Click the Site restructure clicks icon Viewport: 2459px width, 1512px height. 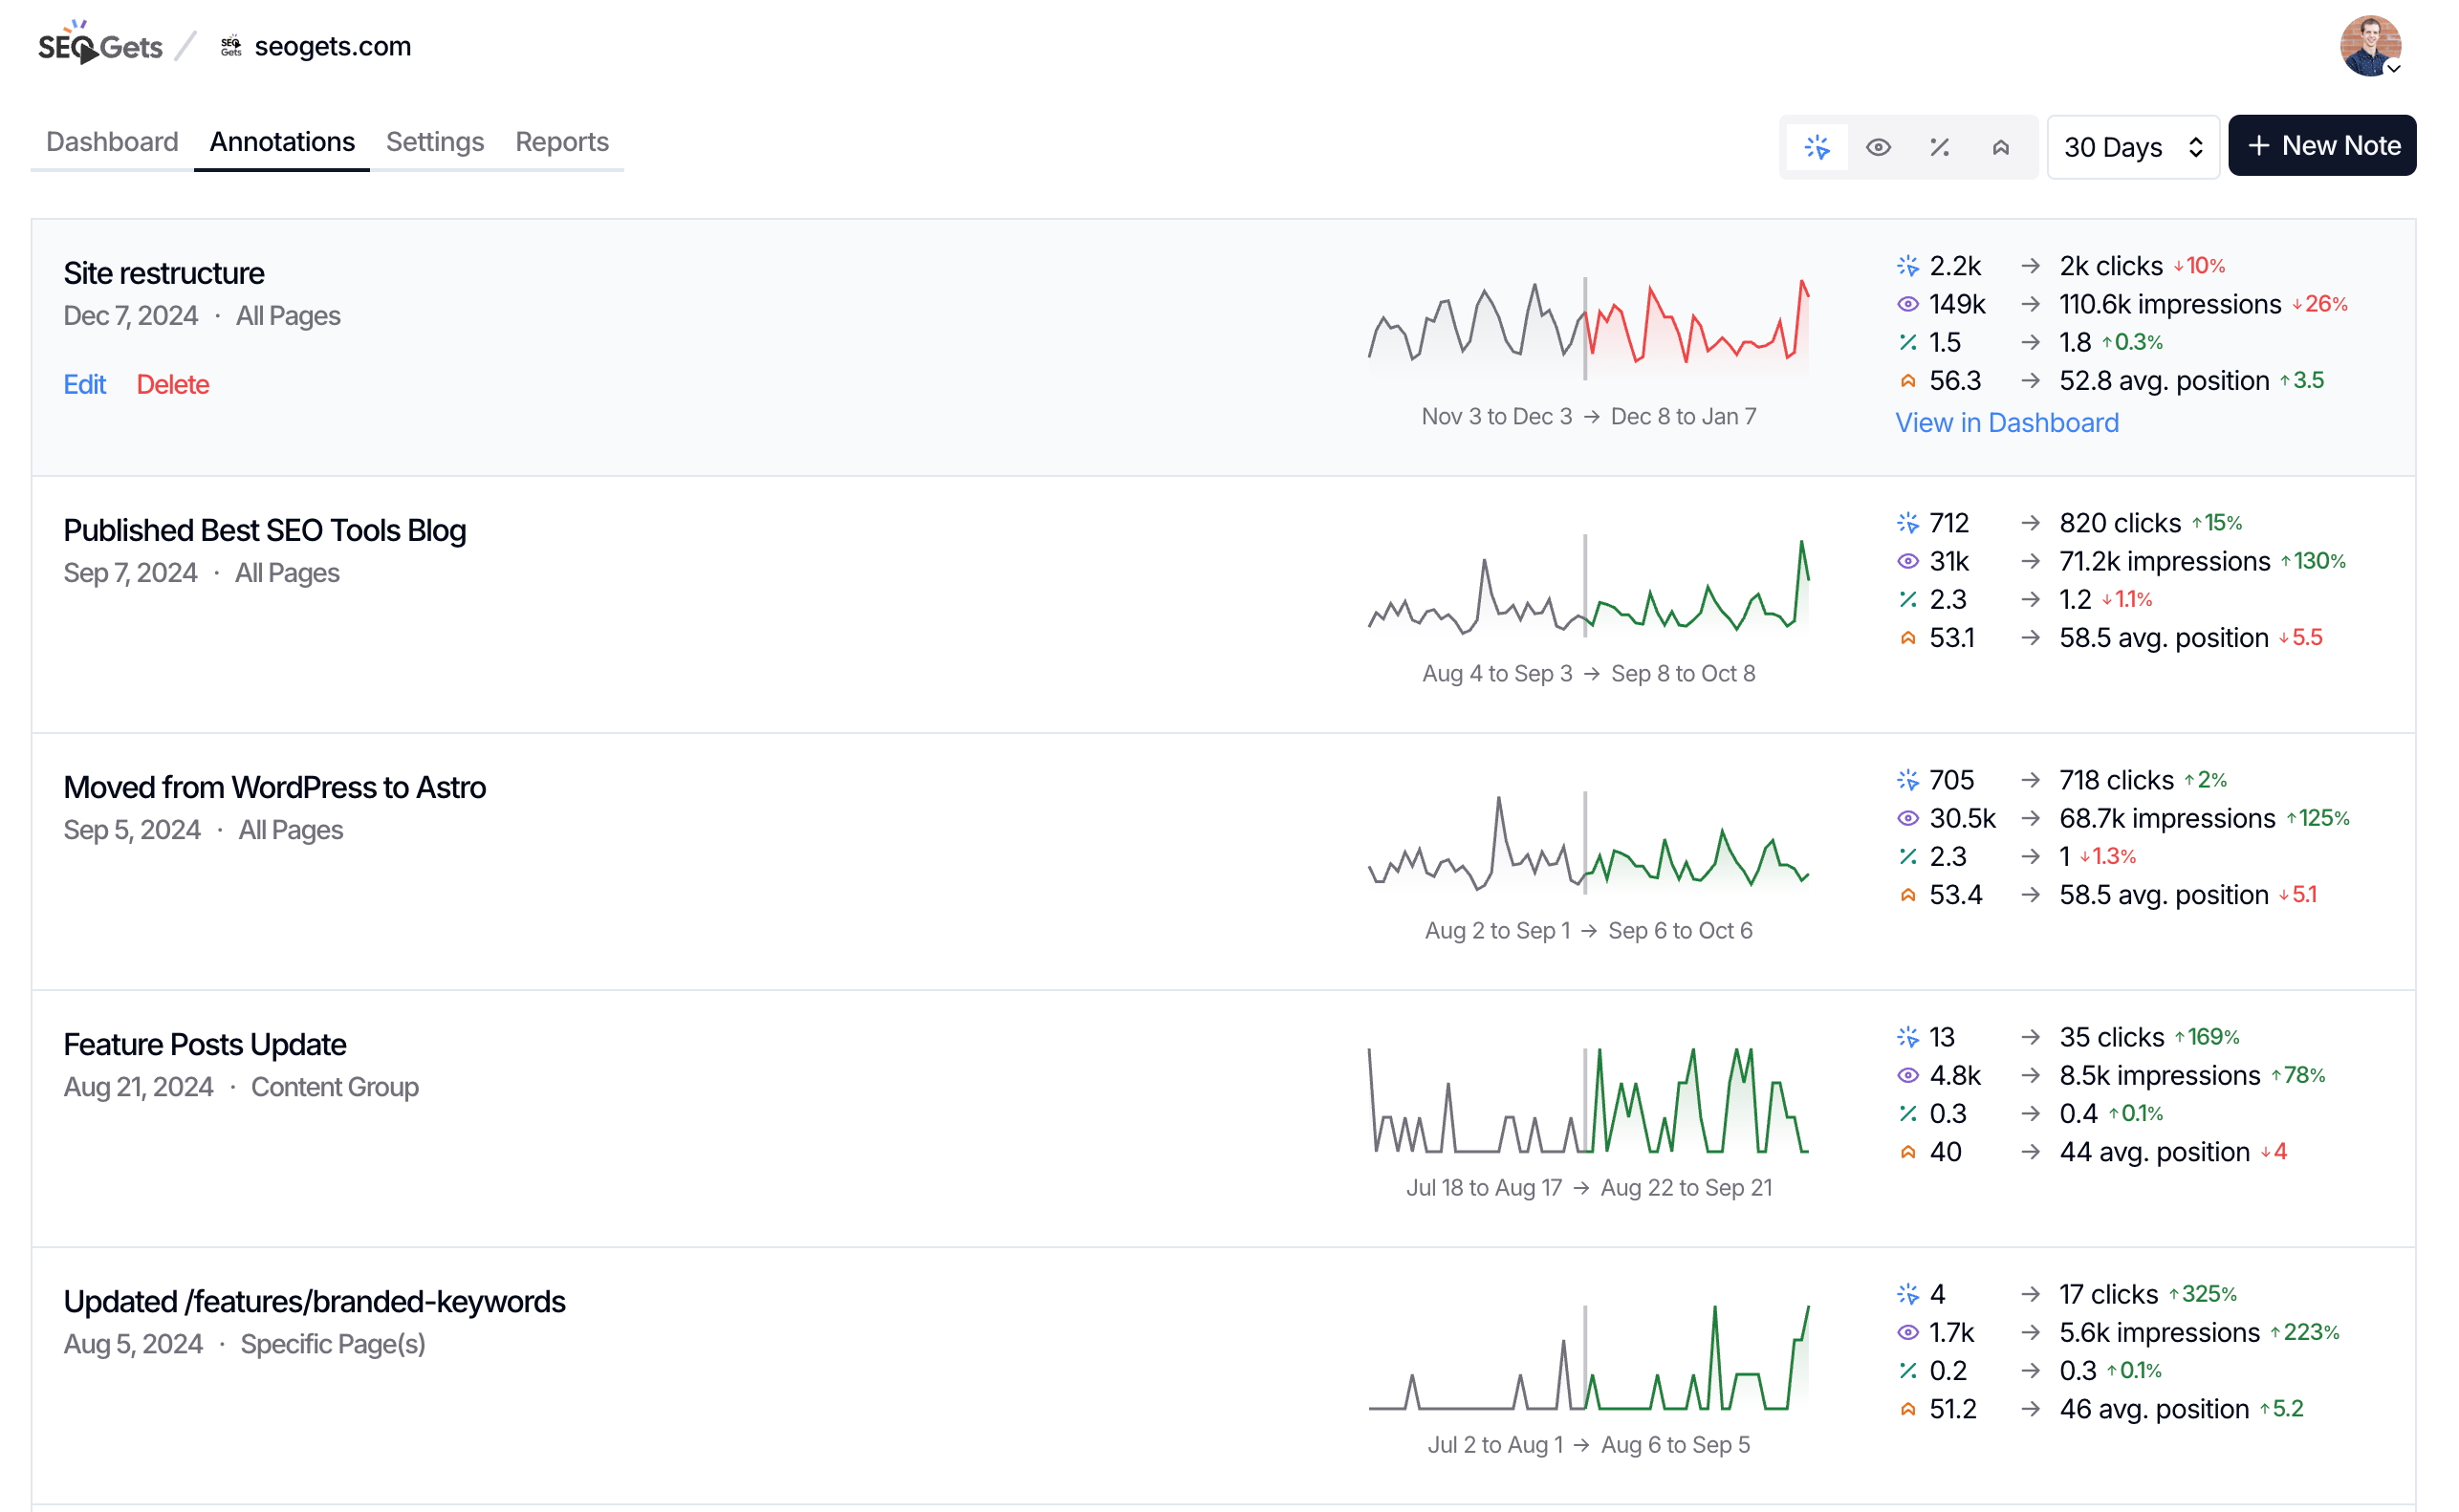coord(1907,266)
